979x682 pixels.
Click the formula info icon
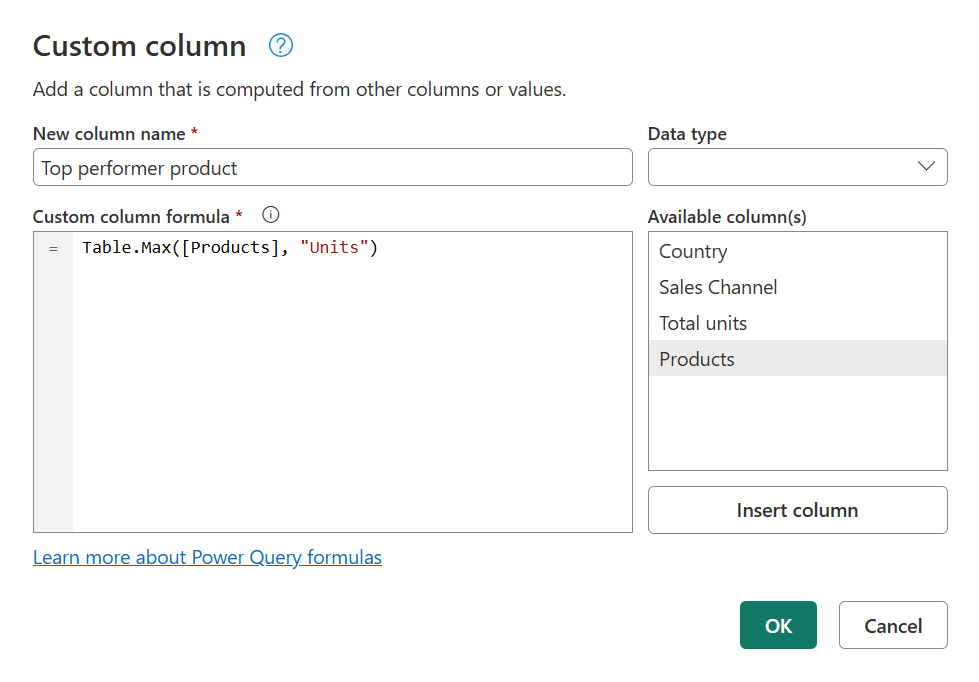(x=269, y=215)
